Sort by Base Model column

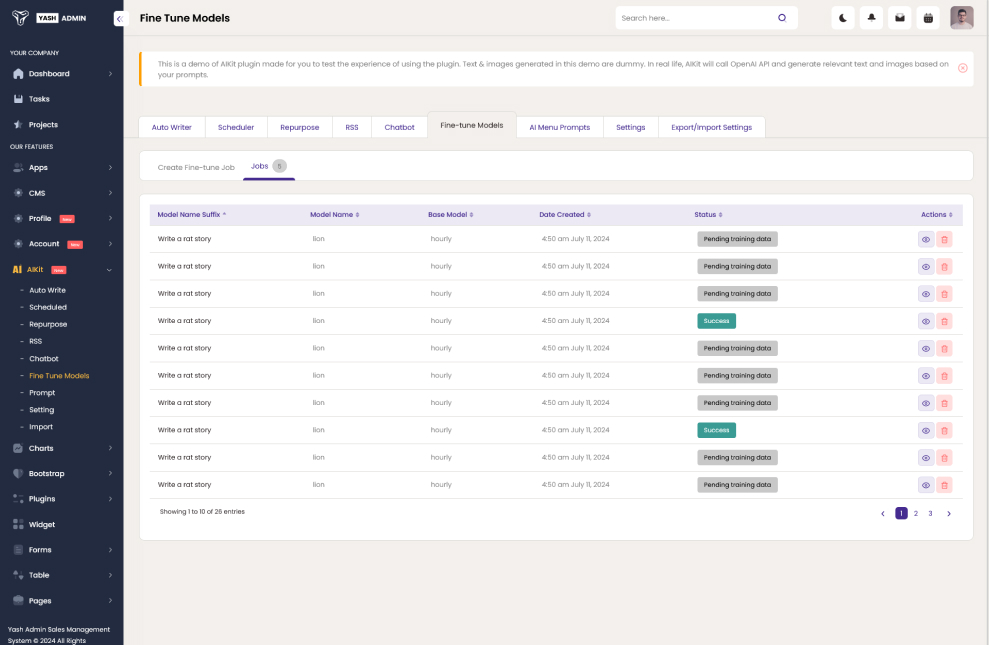(450, 215)
